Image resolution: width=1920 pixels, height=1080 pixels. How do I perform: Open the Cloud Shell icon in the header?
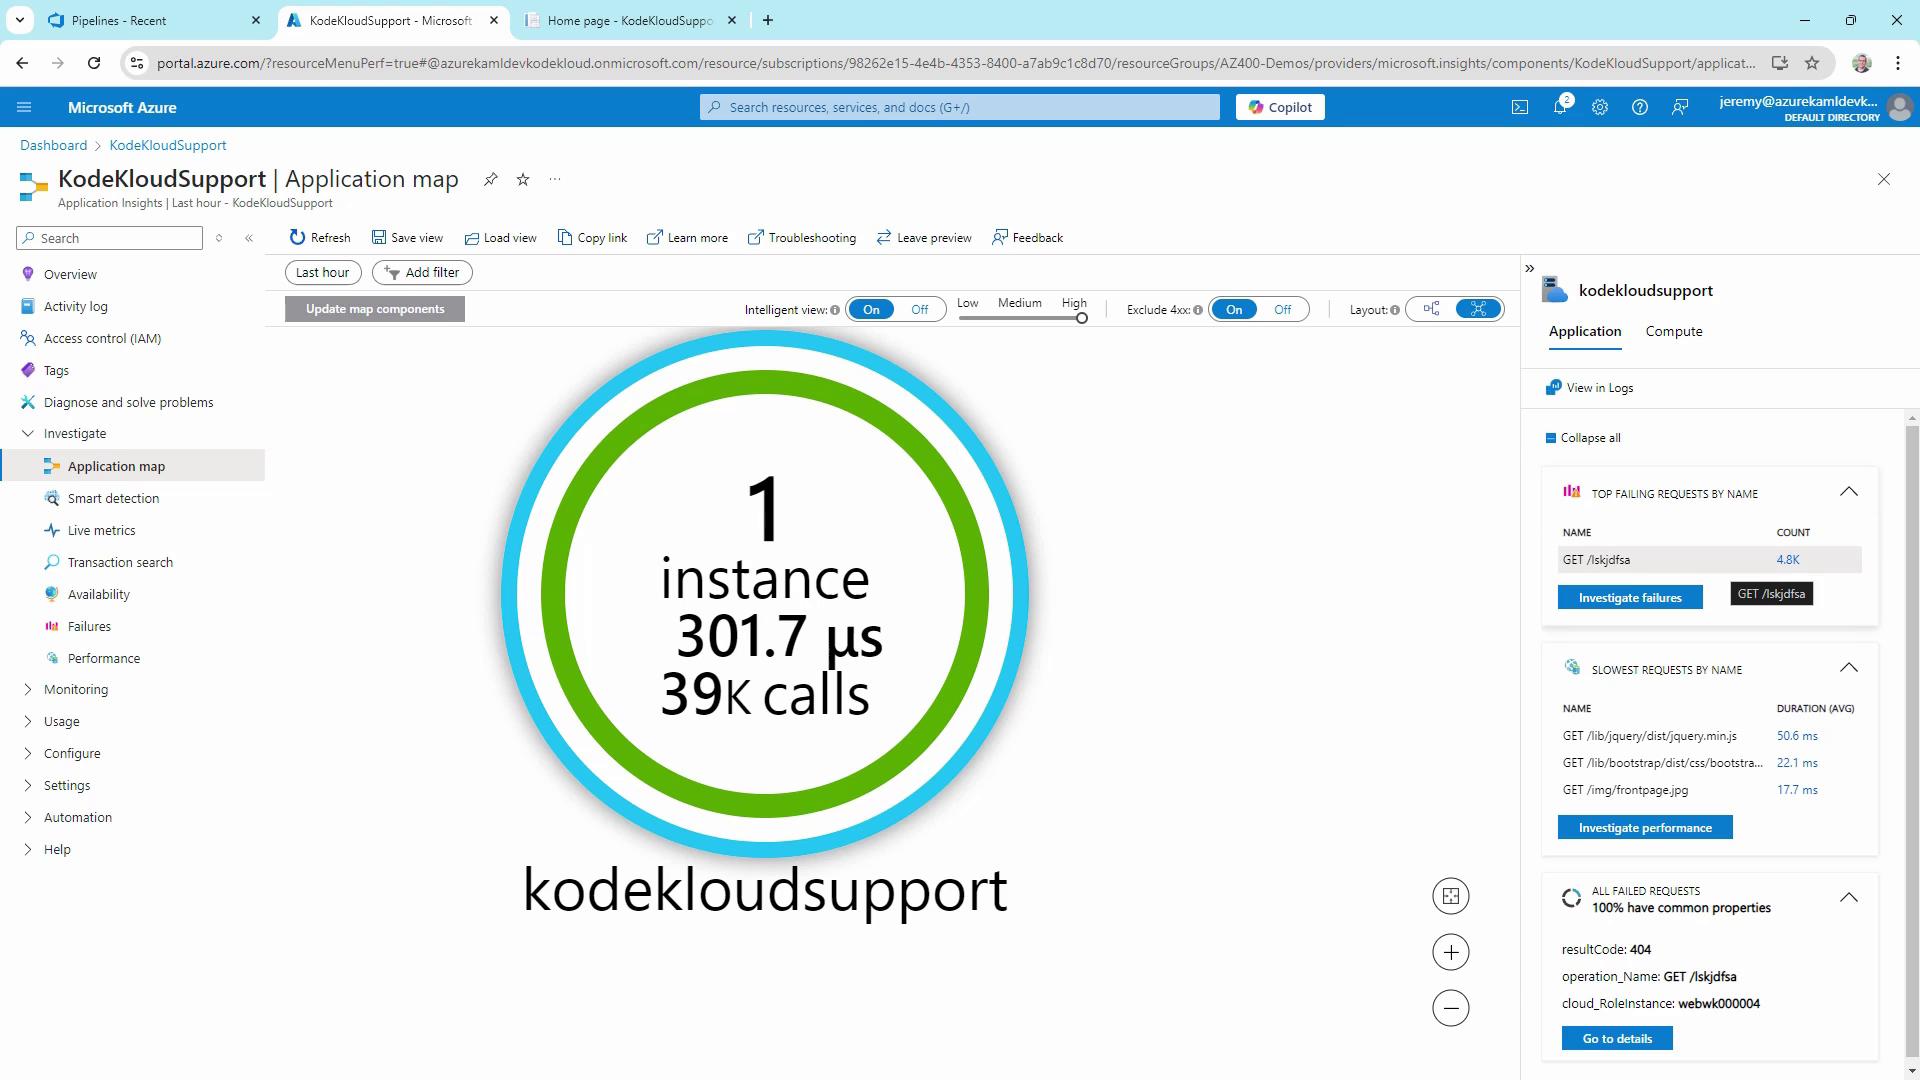click(1519, 108)
